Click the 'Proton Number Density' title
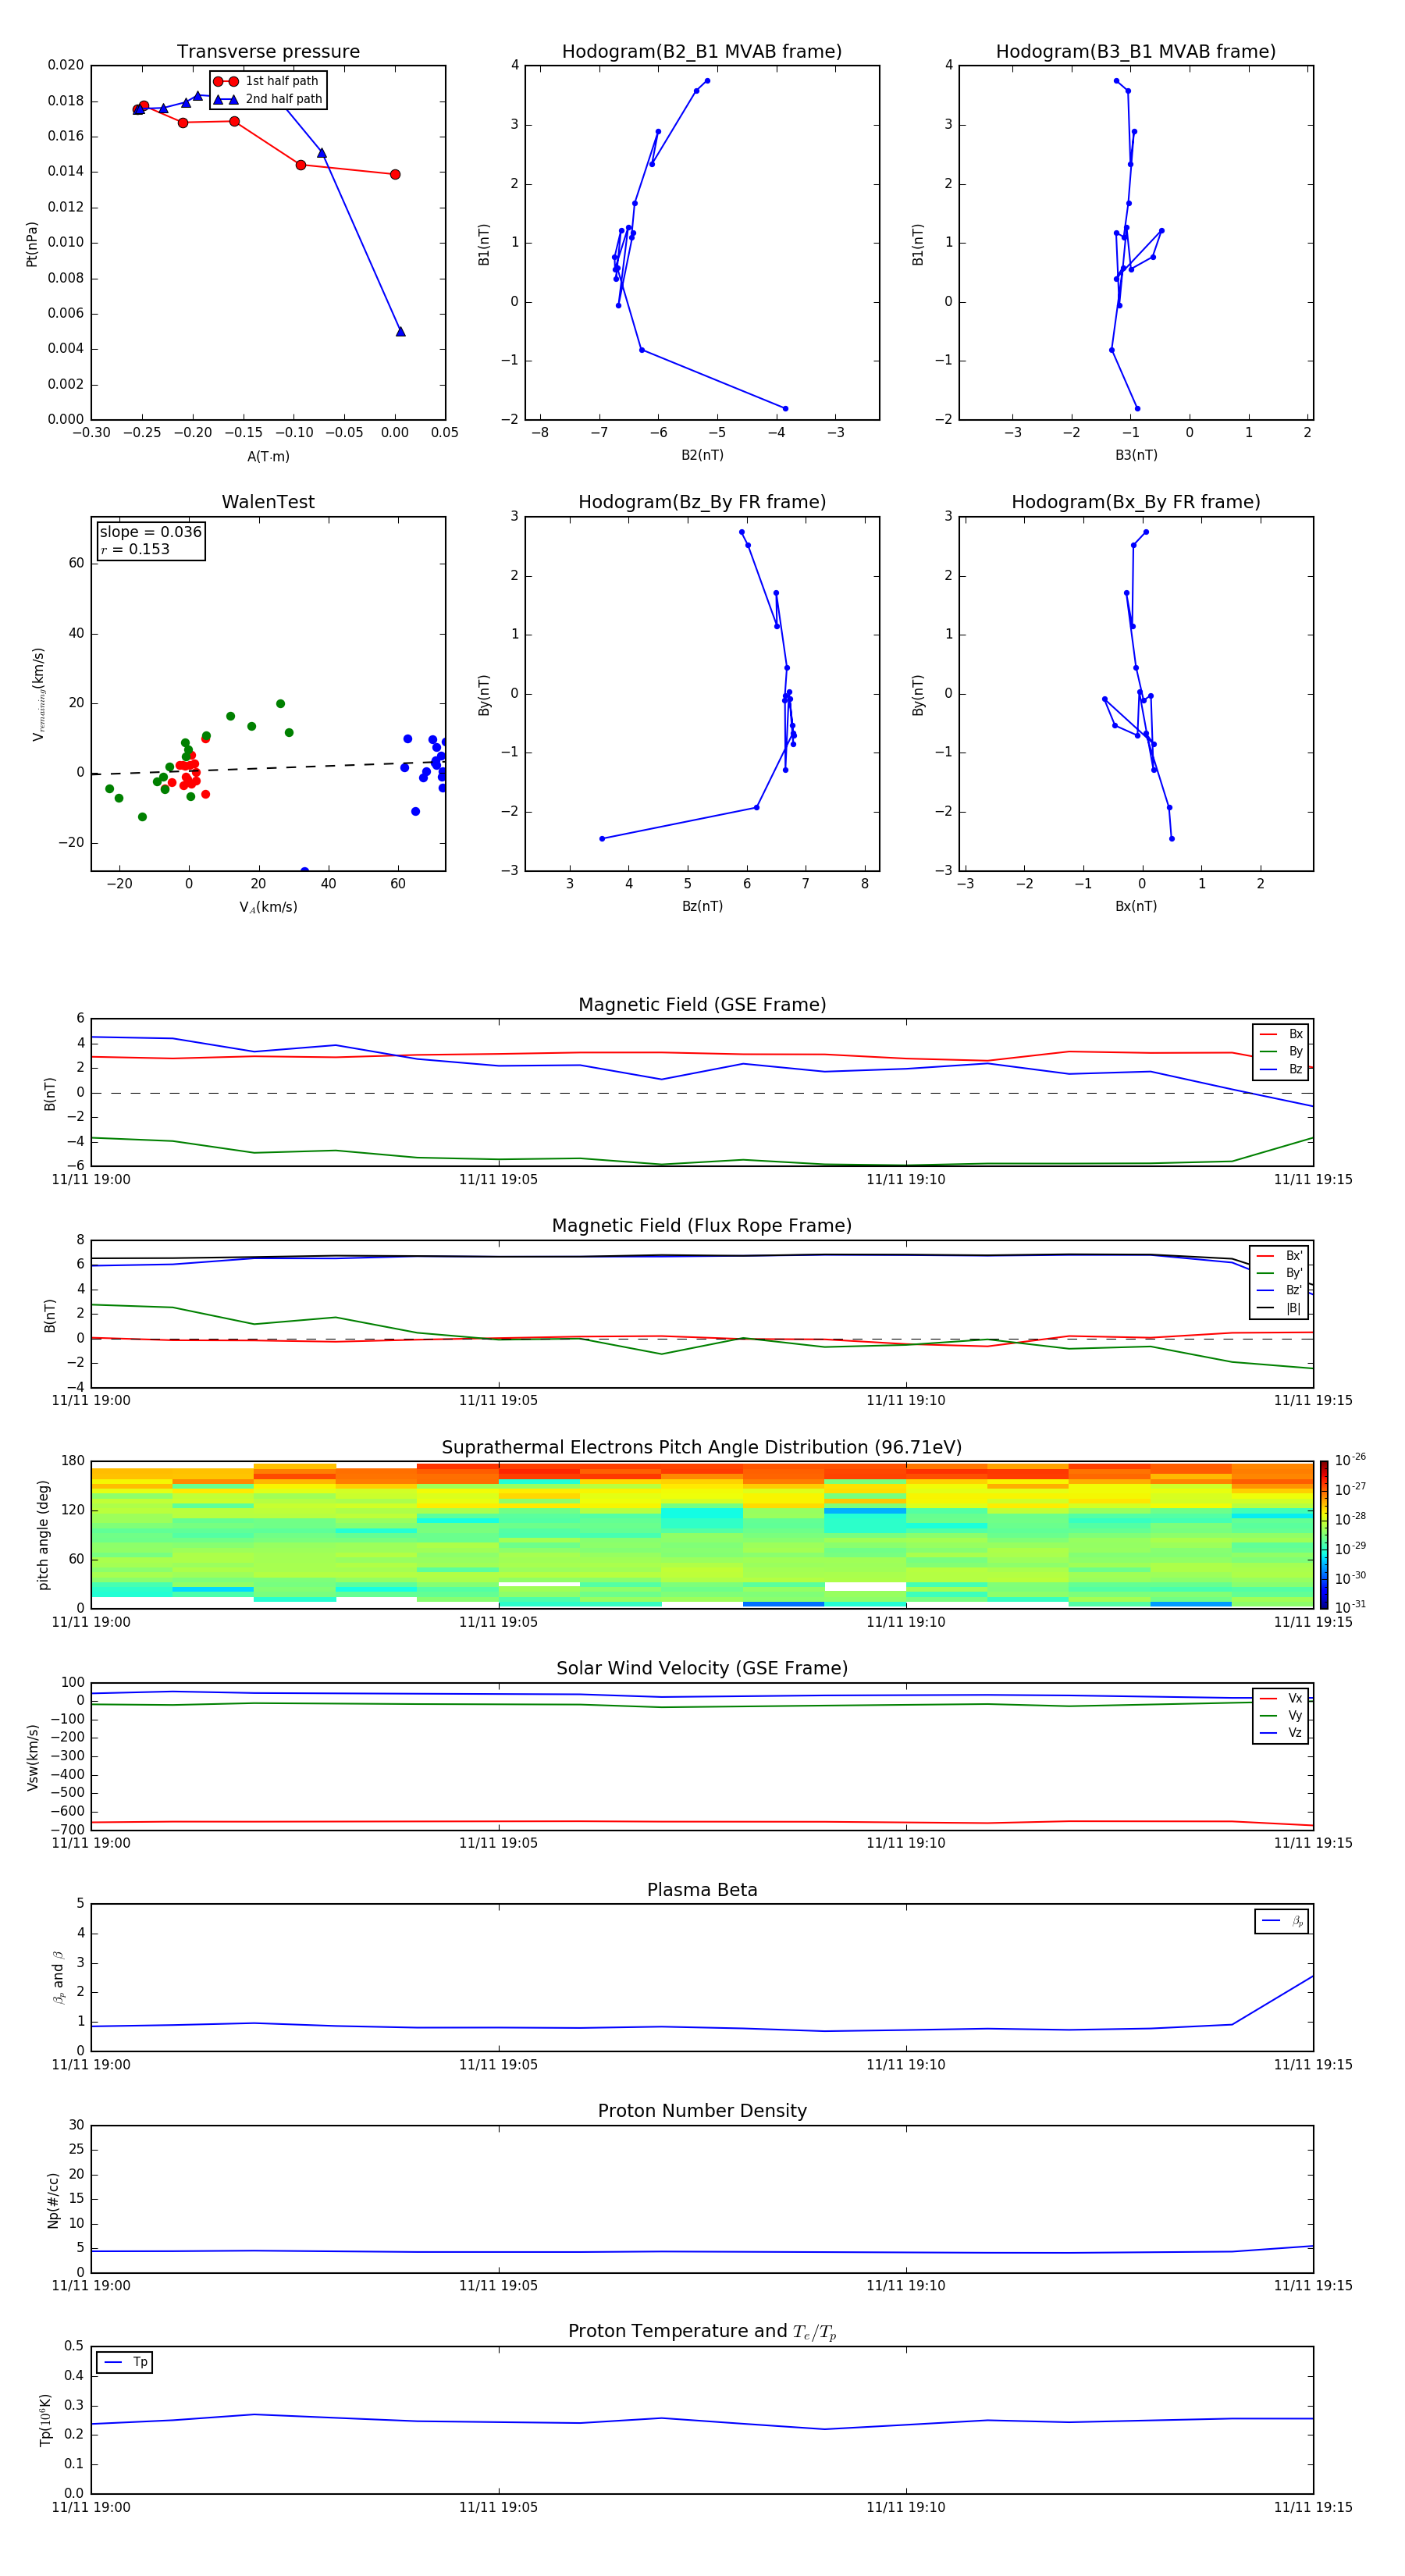 point(702,2111)
